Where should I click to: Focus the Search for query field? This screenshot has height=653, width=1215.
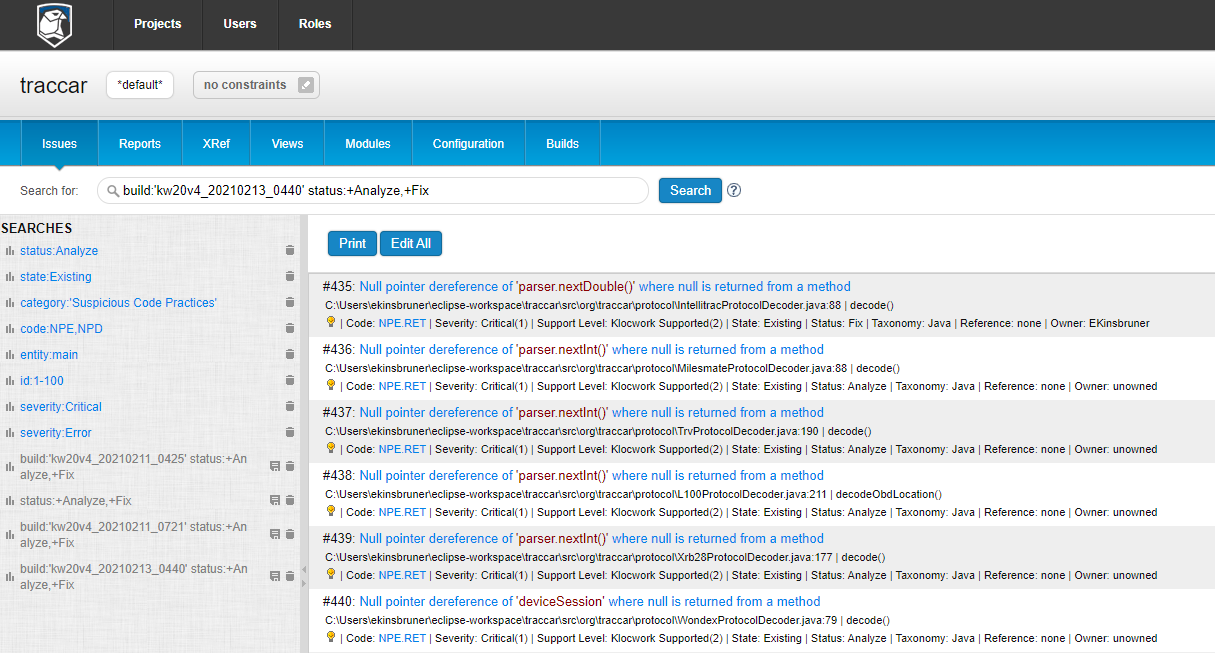click(x=380, y=190)
